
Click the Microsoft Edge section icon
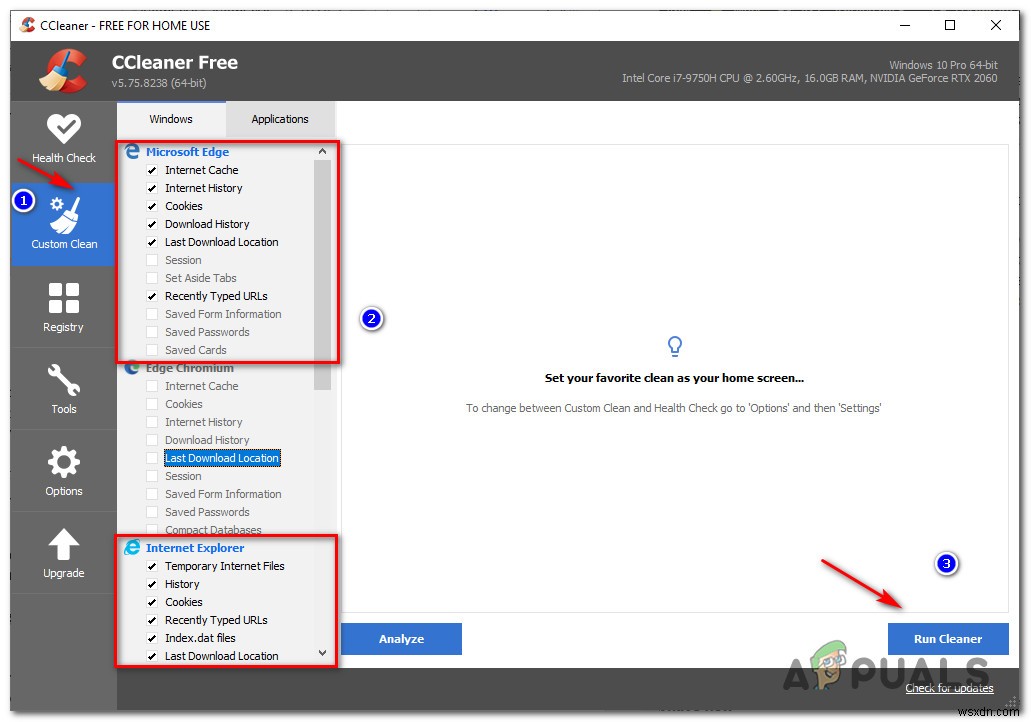132,151
